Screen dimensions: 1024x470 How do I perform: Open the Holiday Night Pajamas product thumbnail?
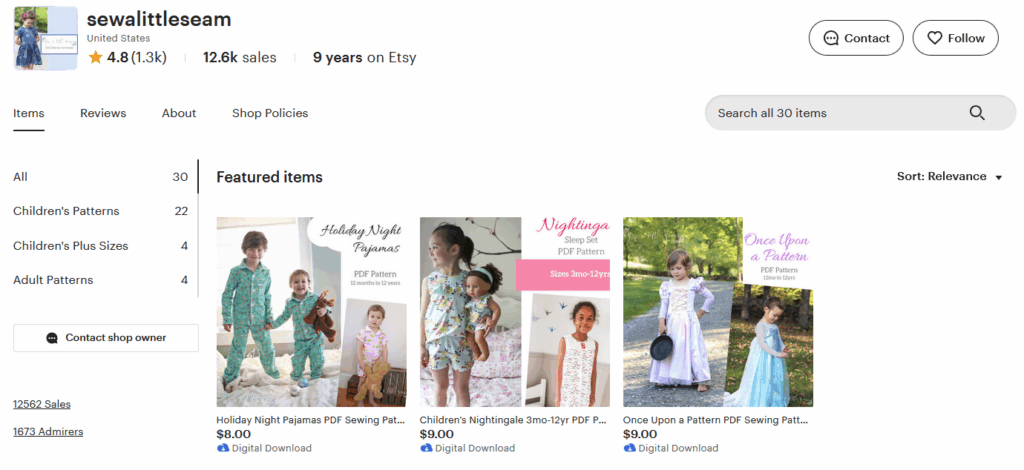pyautogui.click(x=311, y=312)
